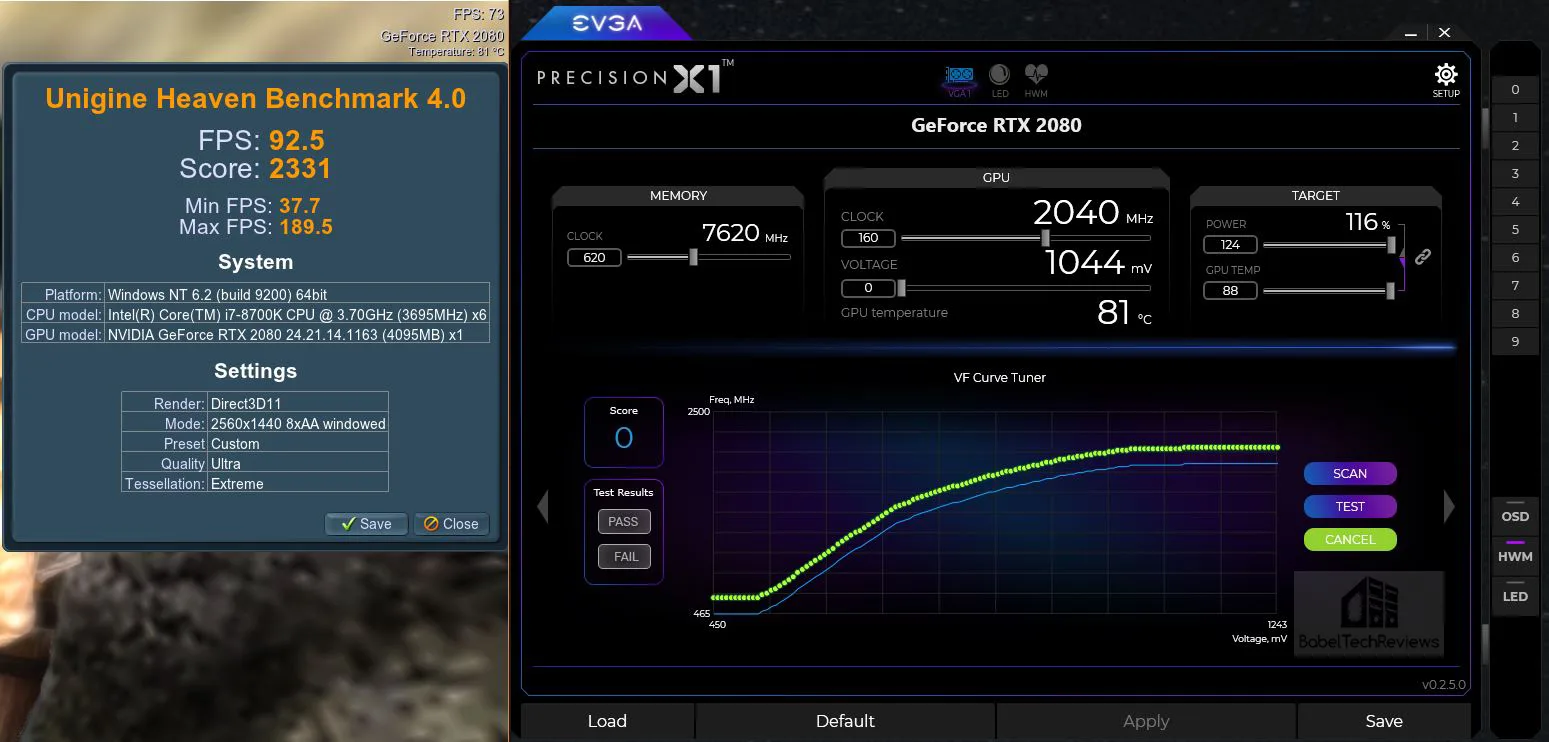Select profile slot 1
Image resolution: width=1549 pixels, height=742 pixels.
pos(1515,118)
